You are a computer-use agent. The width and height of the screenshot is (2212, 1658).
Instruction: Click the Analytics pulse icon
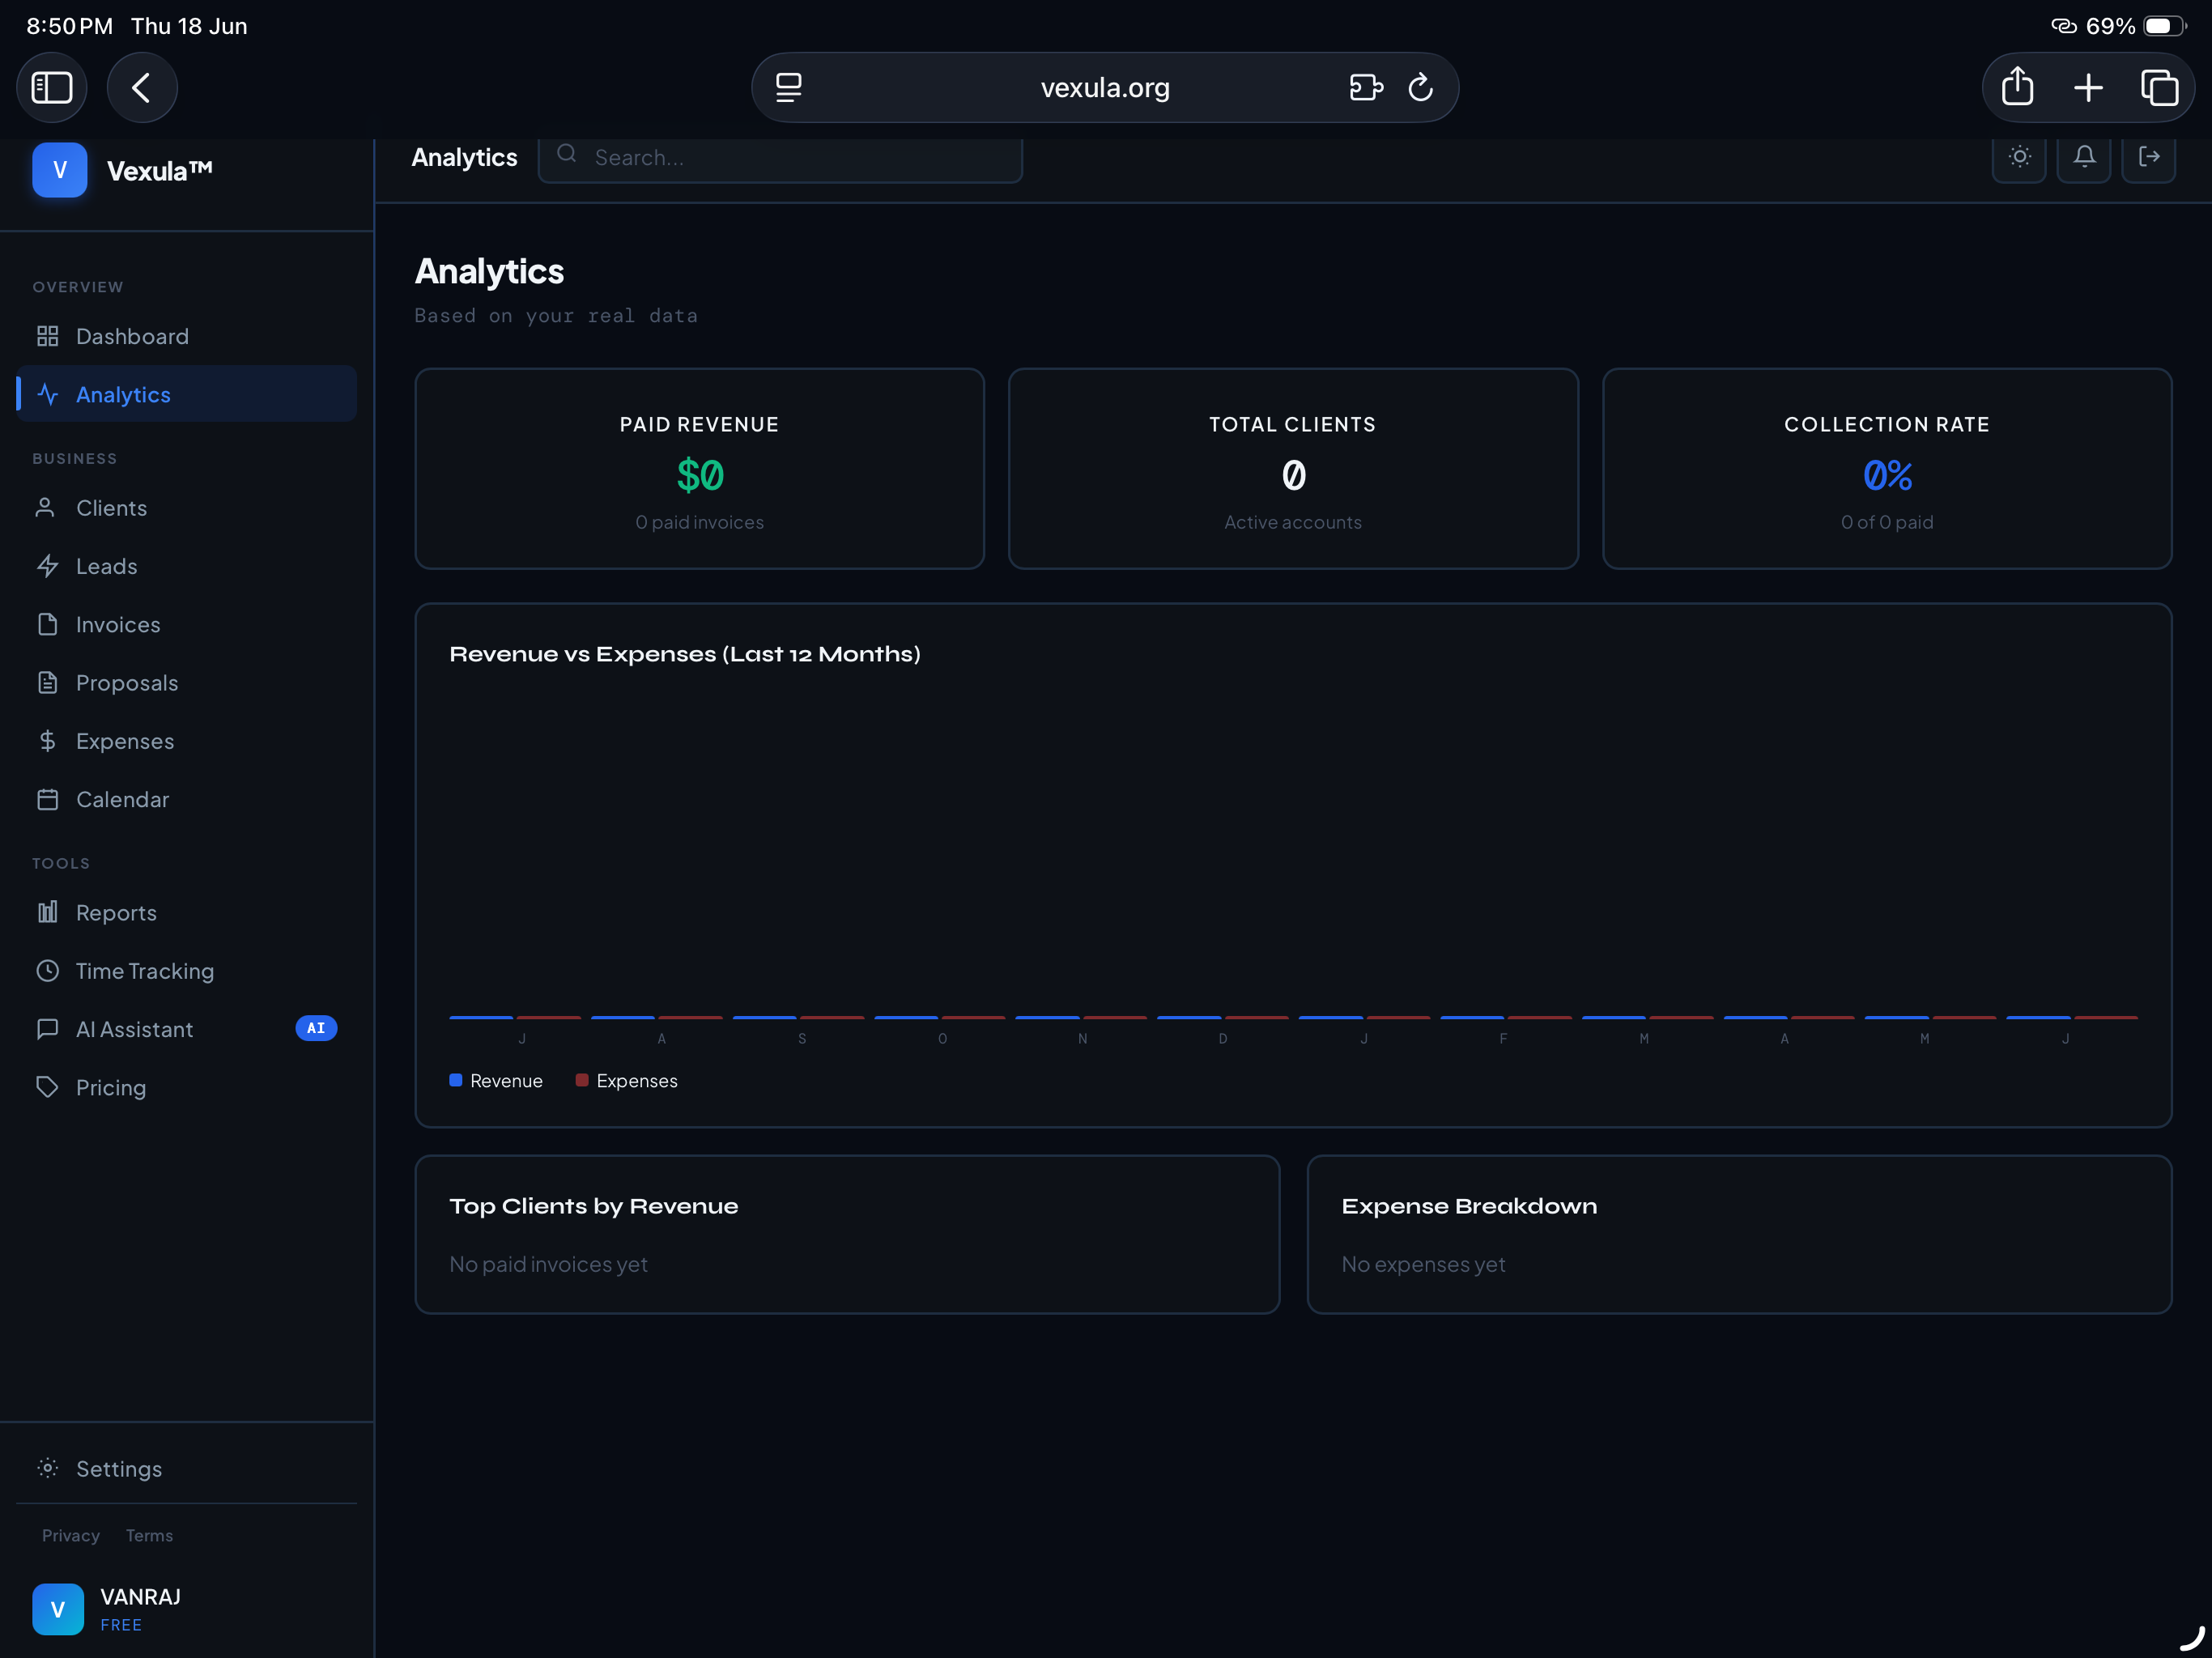click(x=47, y=394)
